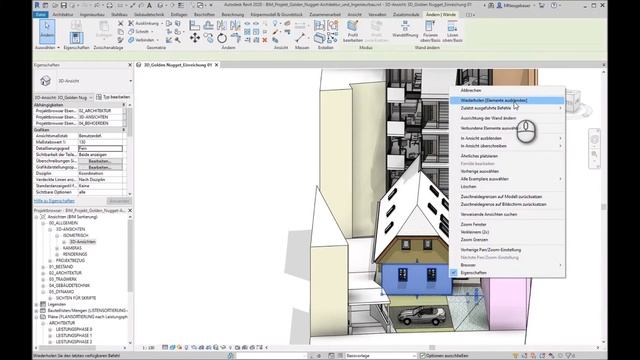This screenshot has height=360, width=640.
Task: Select the Ändern arrow tool in ribbon
Action: click(47, 31)
